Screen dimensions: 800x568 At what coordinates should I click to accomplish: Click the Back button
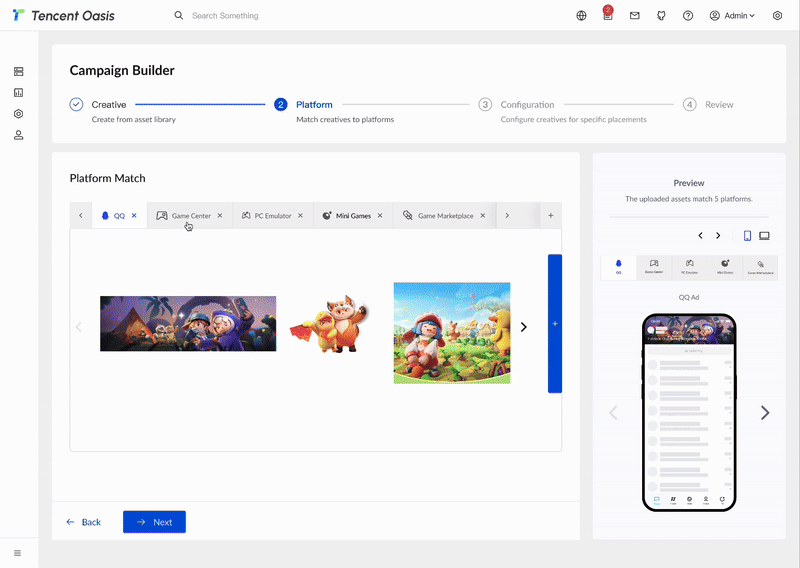84,522
